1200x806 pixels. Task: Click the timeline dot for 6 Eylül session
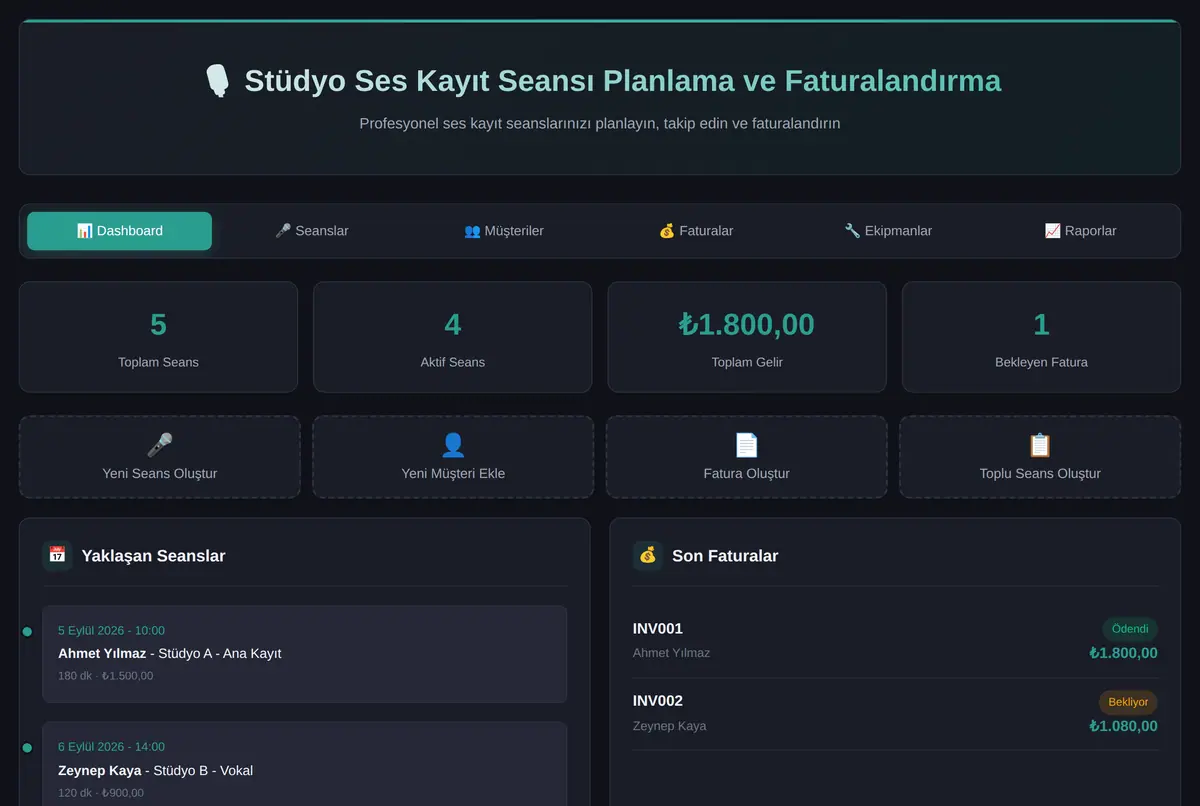pos(27,747)
